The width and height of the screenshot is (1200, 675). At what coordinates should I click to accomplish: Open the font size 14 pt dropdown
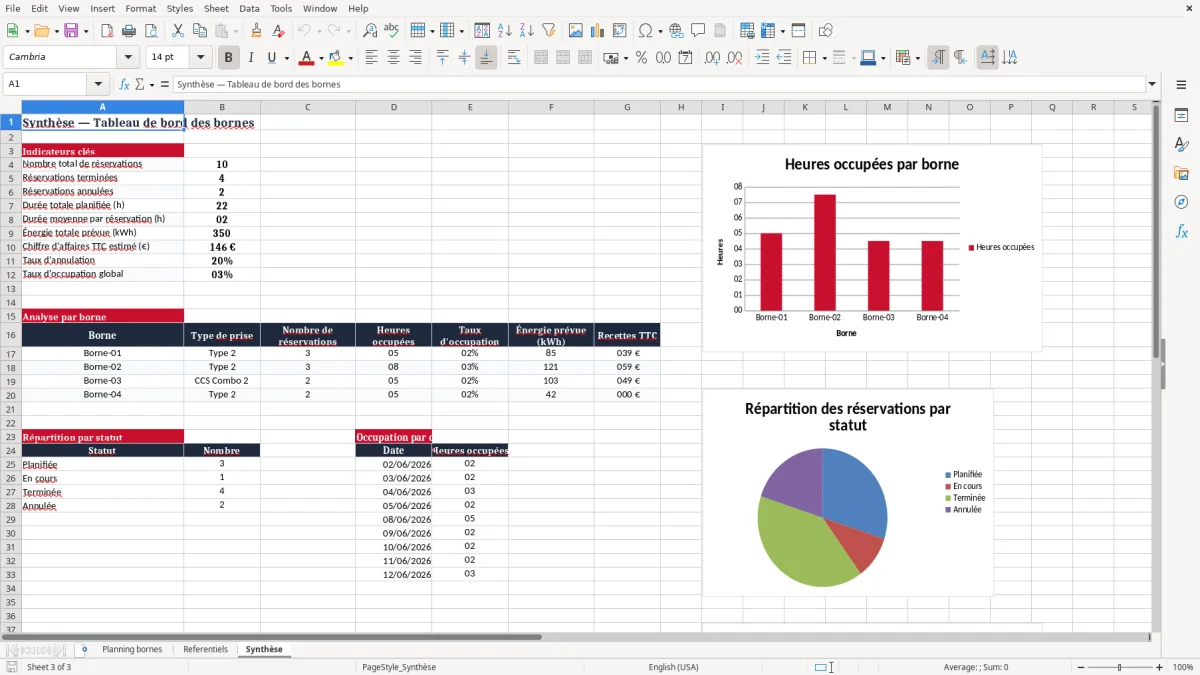pyautogui.click(x=201, y=58)
